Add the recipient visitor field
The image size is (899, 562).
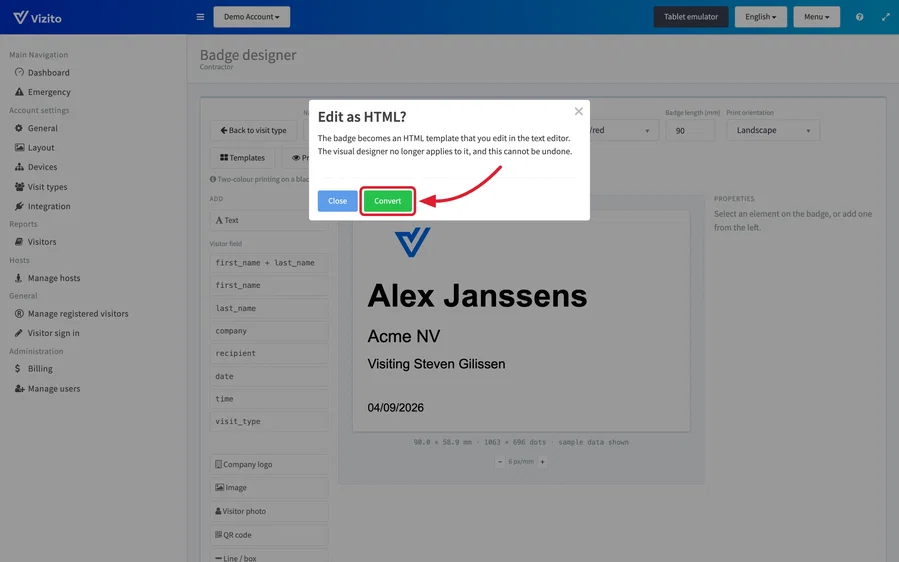269,353
